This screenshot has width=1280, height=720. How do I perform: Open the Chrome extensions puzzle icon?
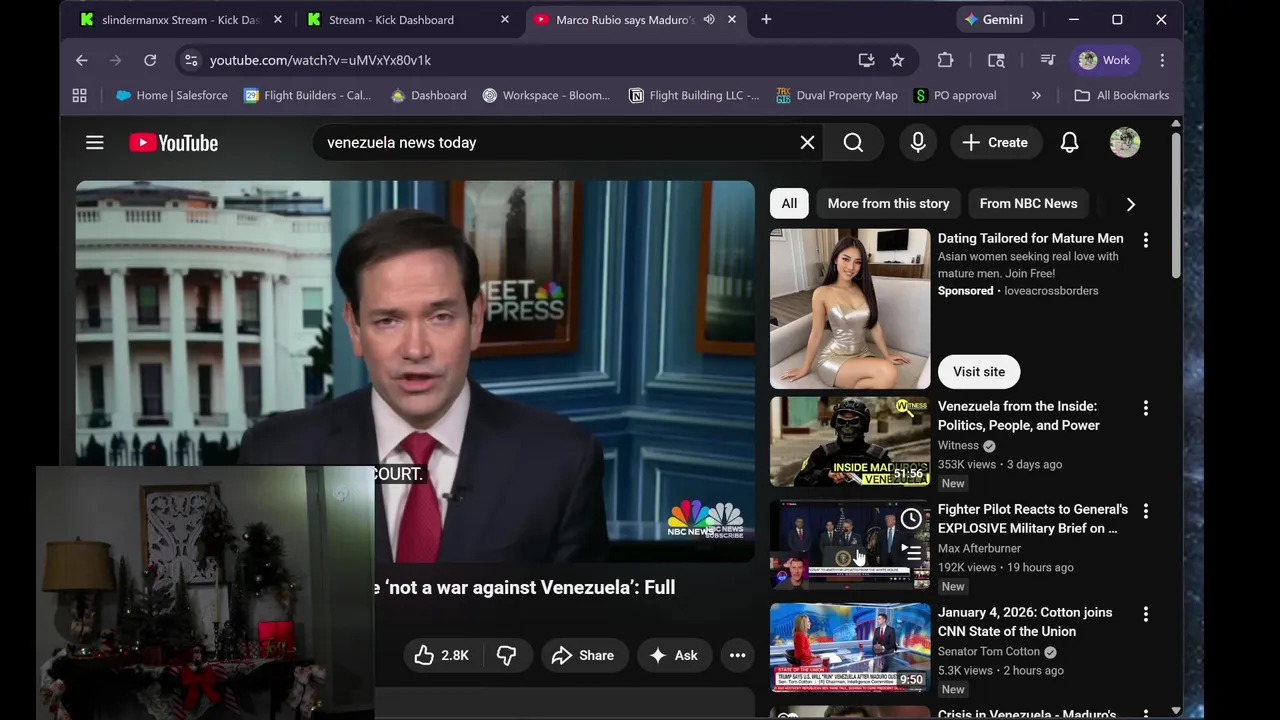(x=945, y=60)
